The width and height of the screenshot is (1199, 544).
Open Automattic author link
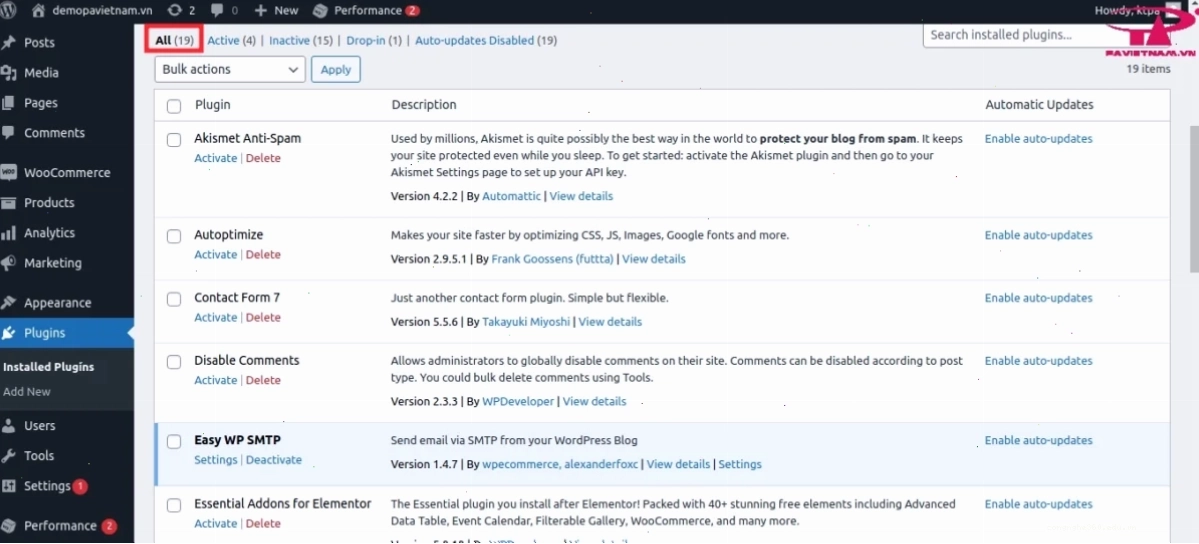point(512,196)
